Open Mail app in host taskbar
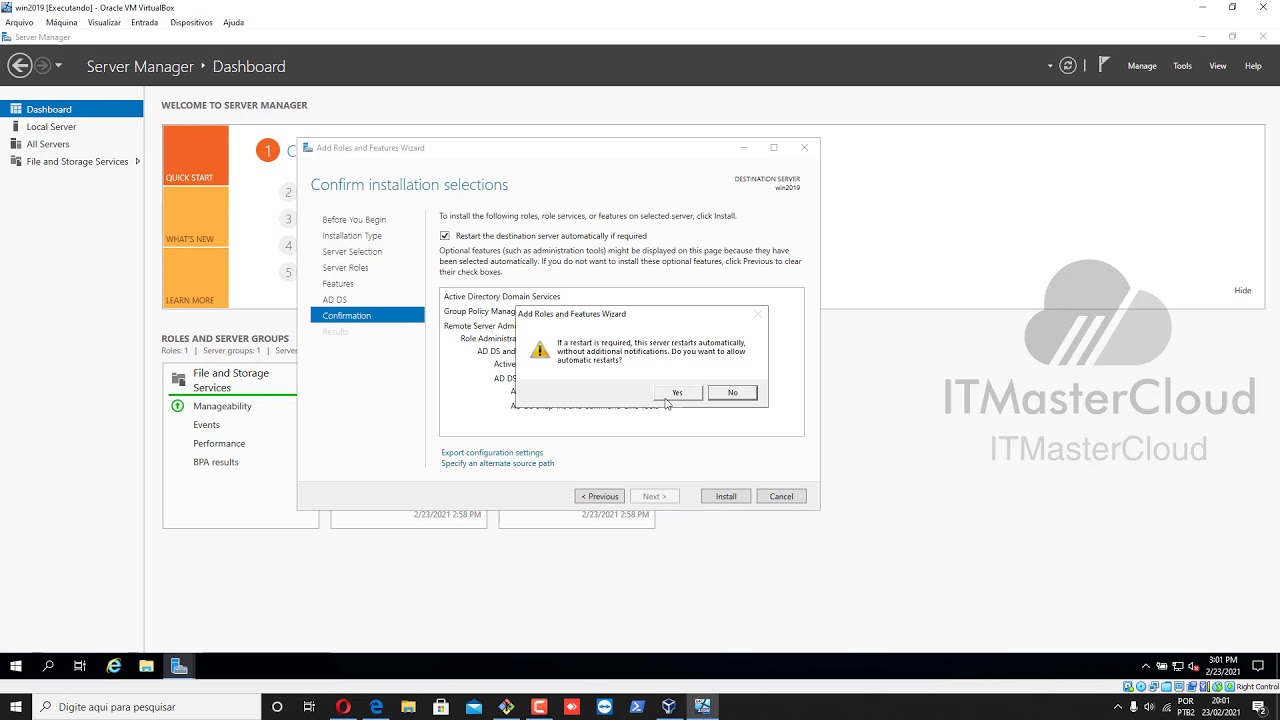 tap(474, 707)
